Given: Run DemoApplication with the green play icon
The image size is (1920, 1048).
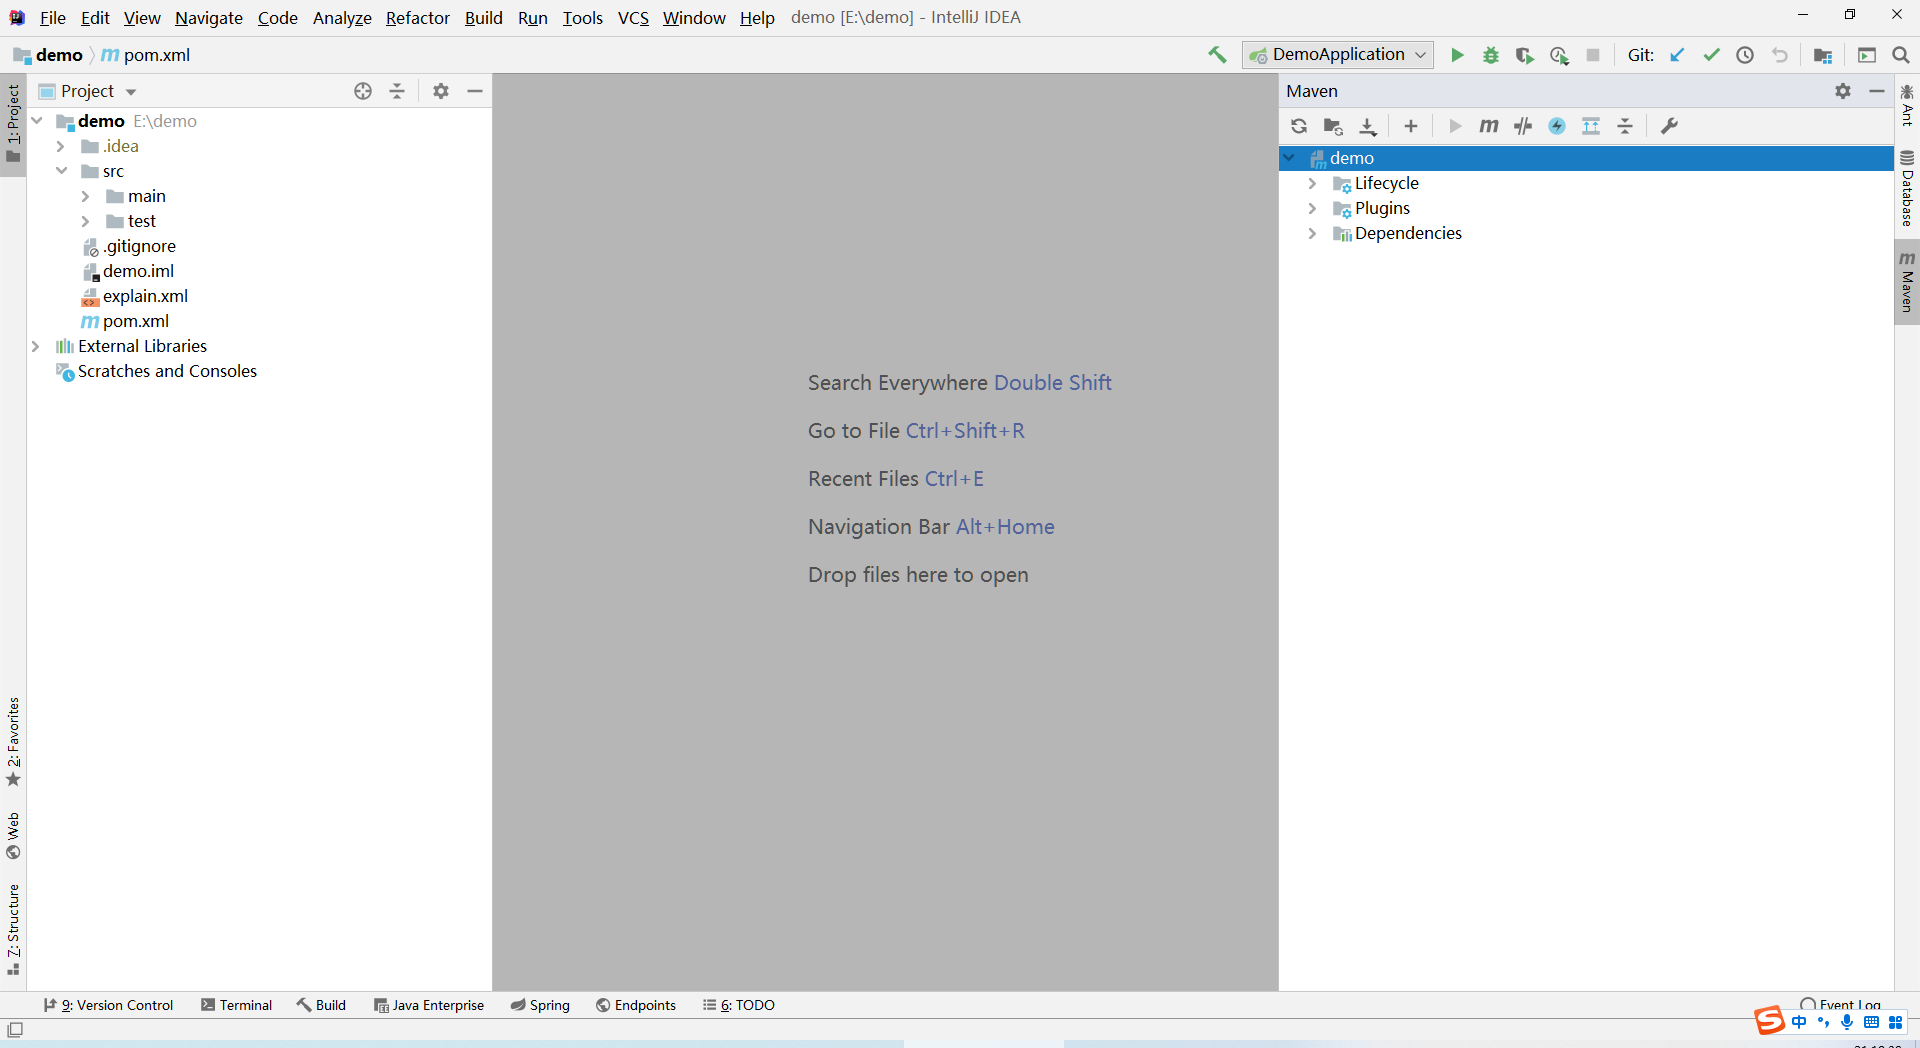Looking at the screenshot, I should pos(1457,55).
